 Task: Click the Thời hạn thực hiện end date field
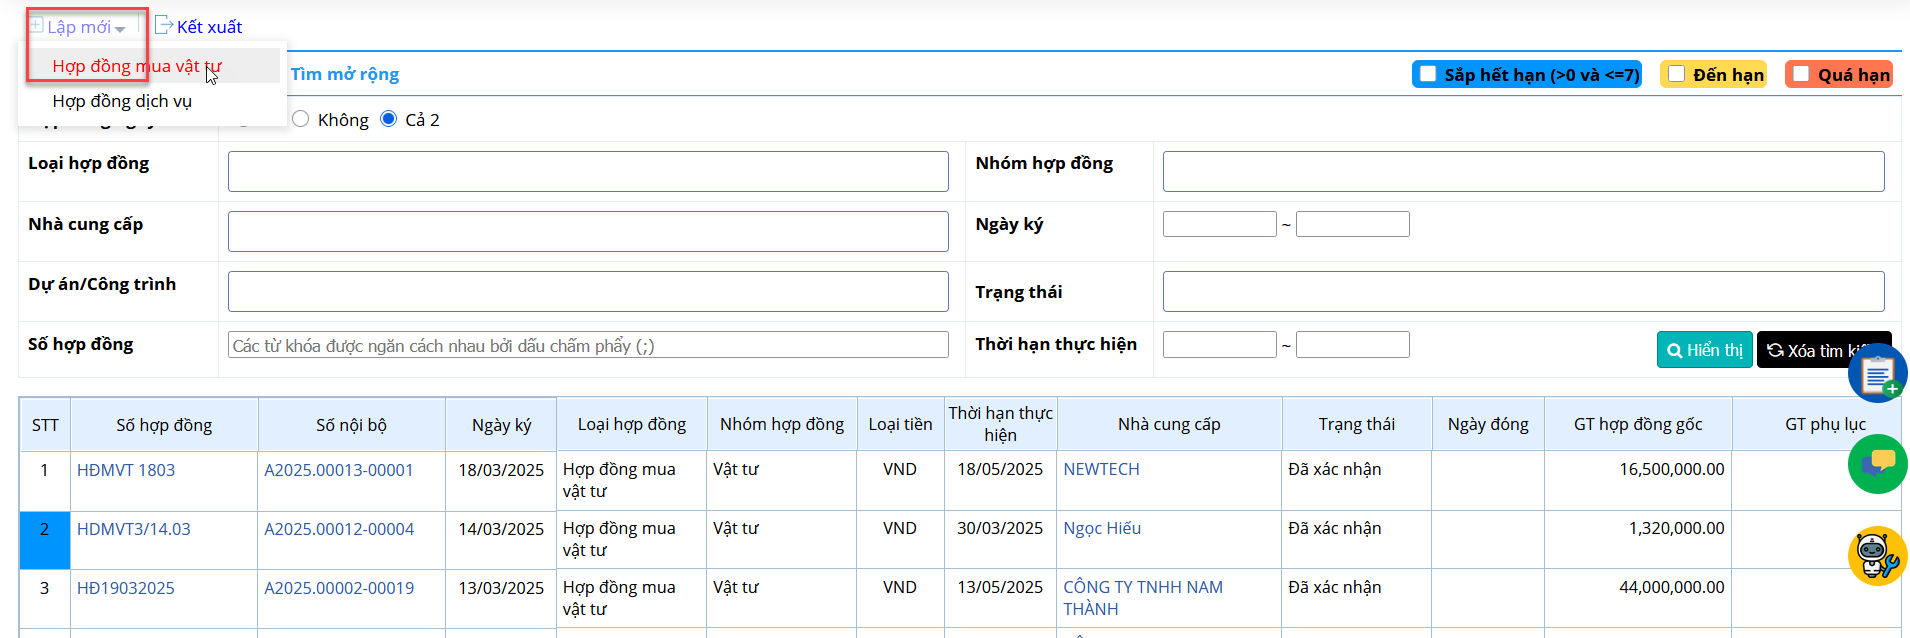(x=1352, y=344)
